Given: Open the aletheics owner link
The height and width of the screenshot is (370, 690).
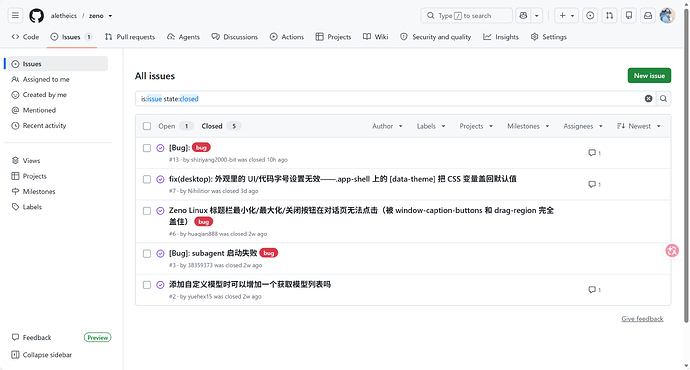Looking at the screenshot, I should [64, 16].
